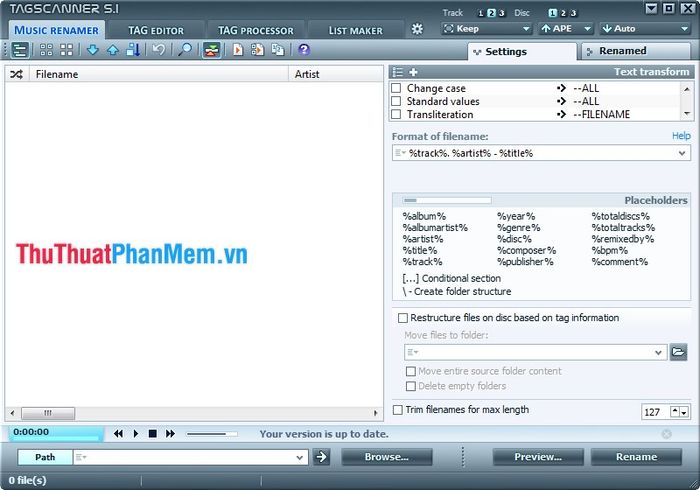Enable the Transliteration checkbox
Viewport: 700px width, 490px height.
point(396,114)
